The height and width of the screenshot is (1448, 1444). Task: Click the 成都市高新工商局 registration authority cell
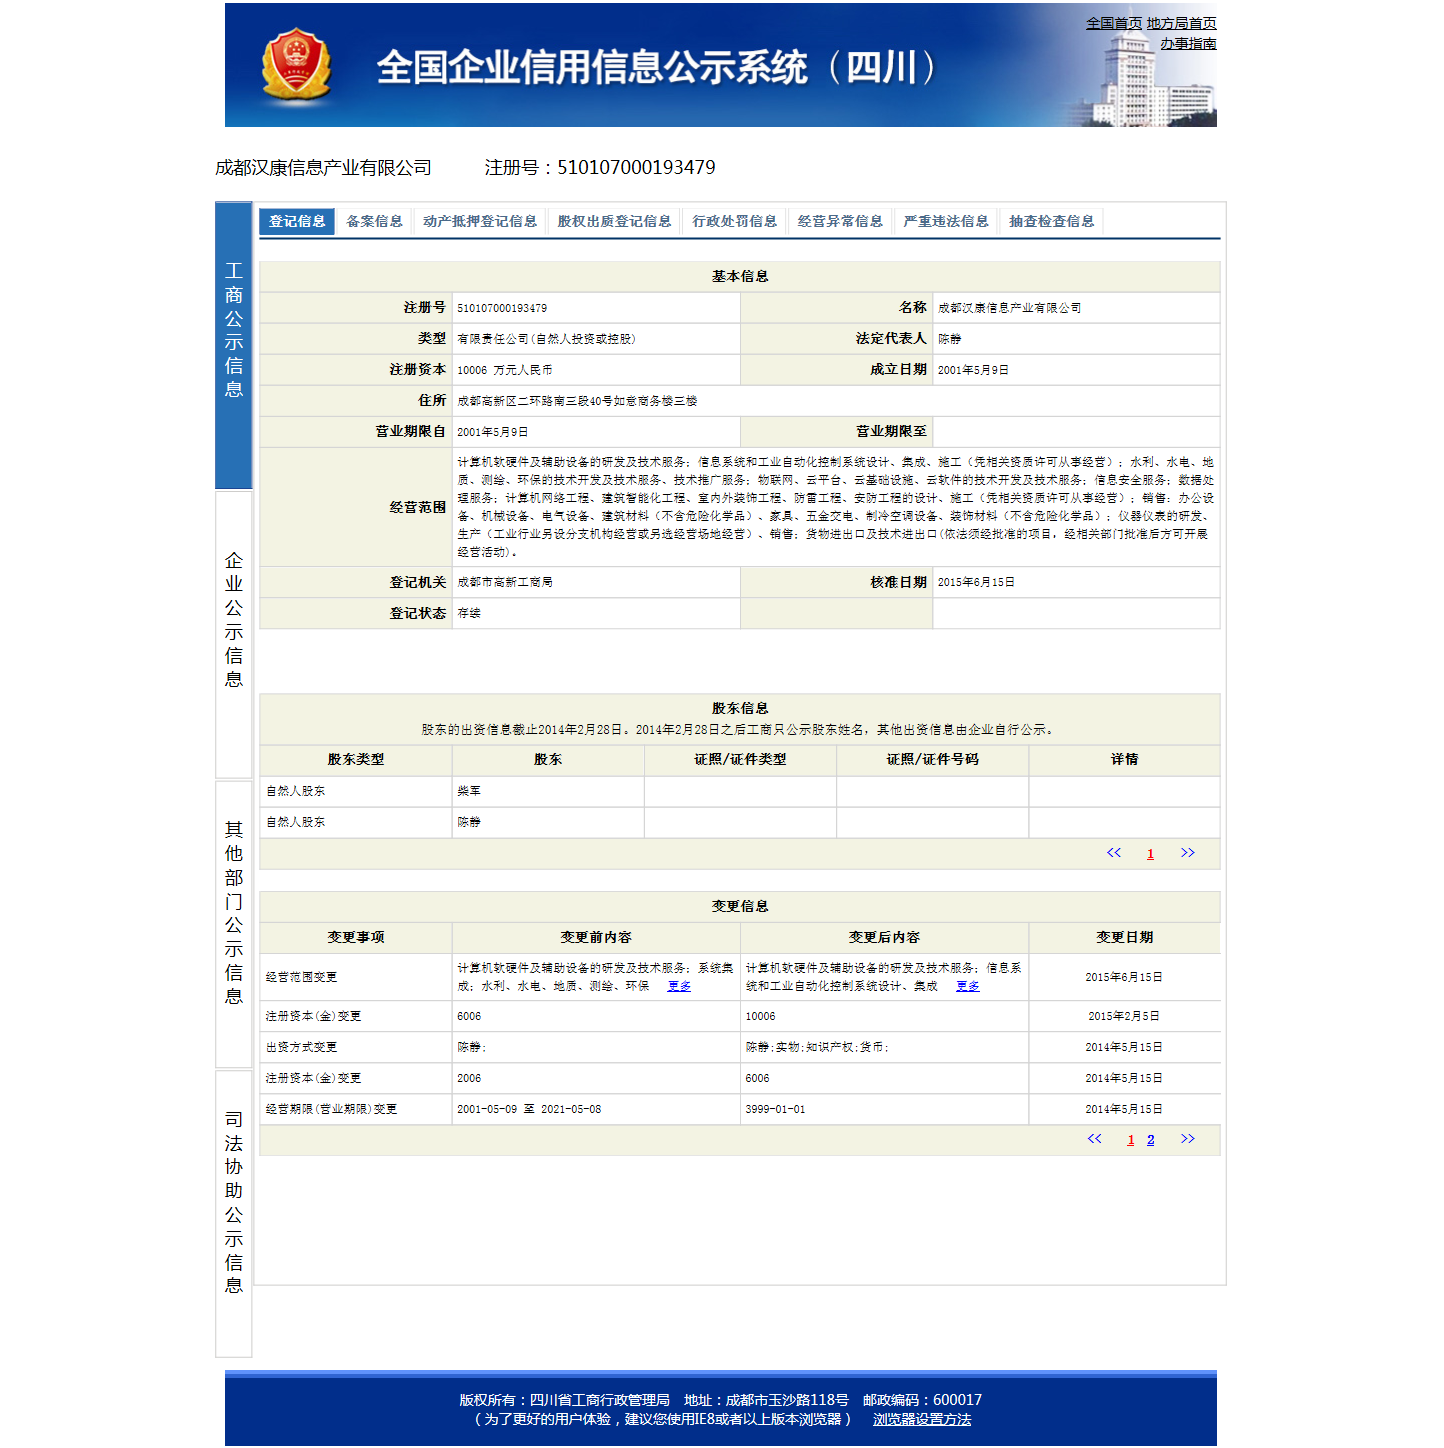[596, 582]
